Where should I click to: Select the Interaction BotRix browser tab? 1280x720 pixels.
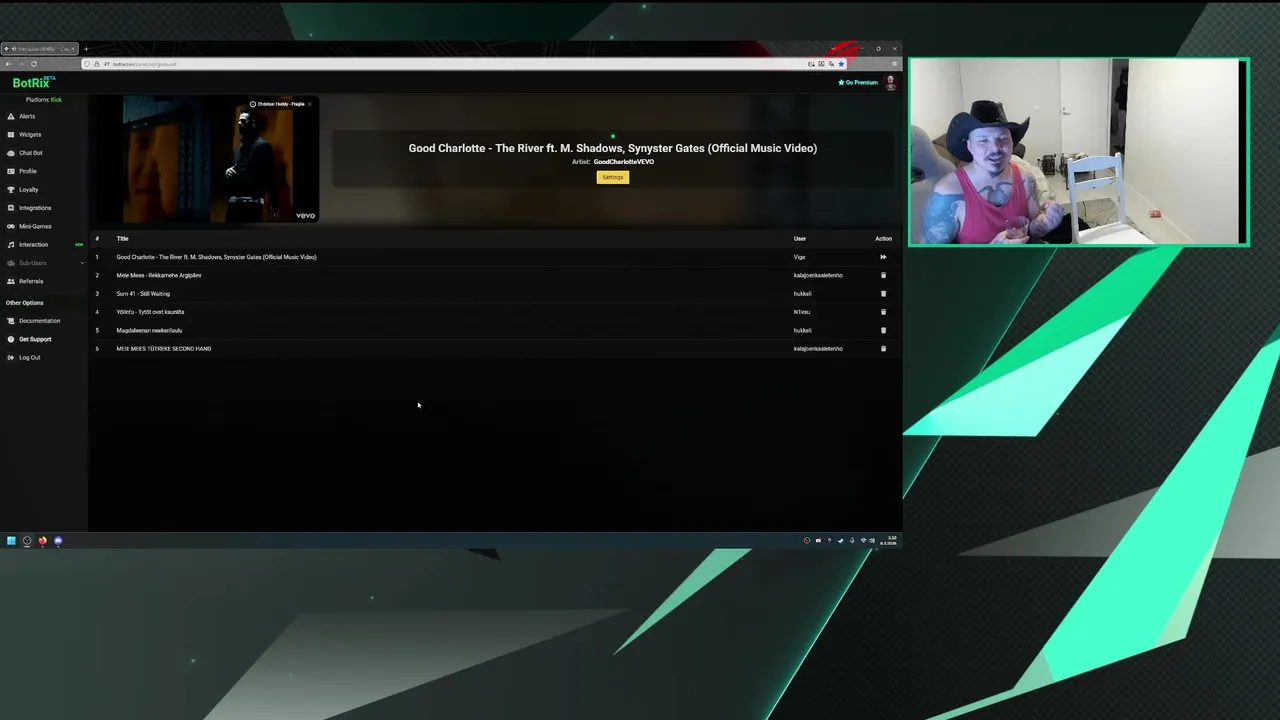38,49
